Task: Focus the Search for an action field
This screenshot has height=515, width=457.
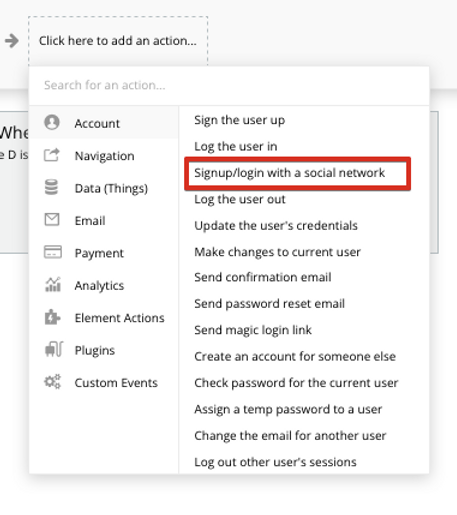Action: tap(229, 85)
